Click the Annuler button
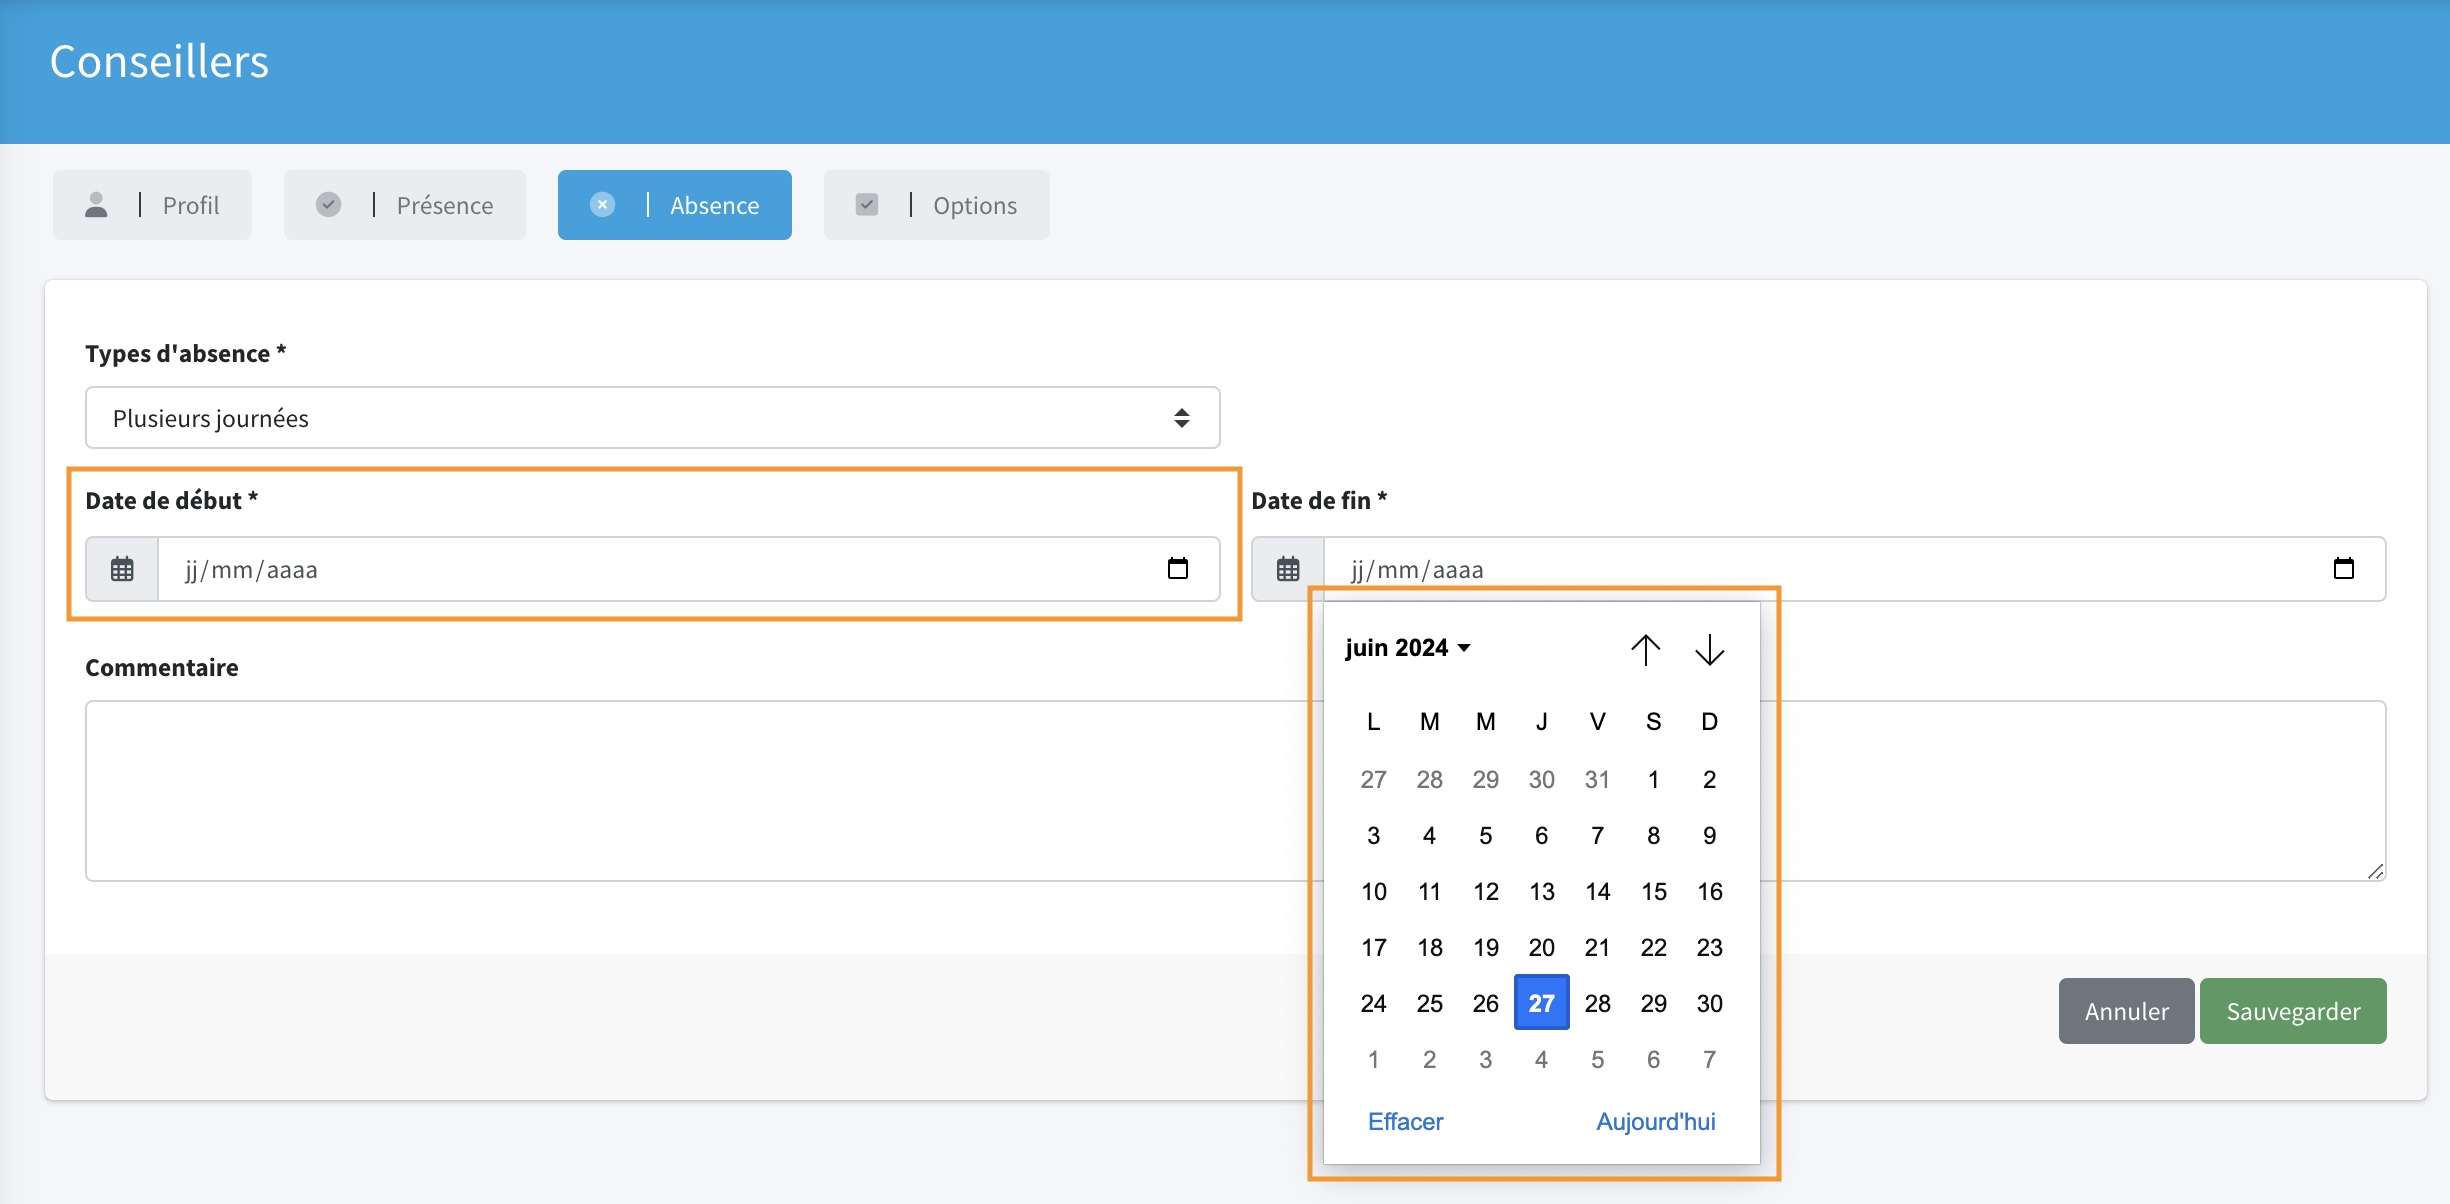 (x=2126, y=1011)
